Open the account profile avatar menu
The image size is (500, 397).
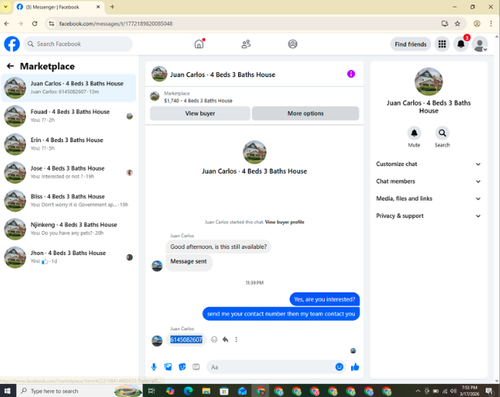(x=480, y=44)
